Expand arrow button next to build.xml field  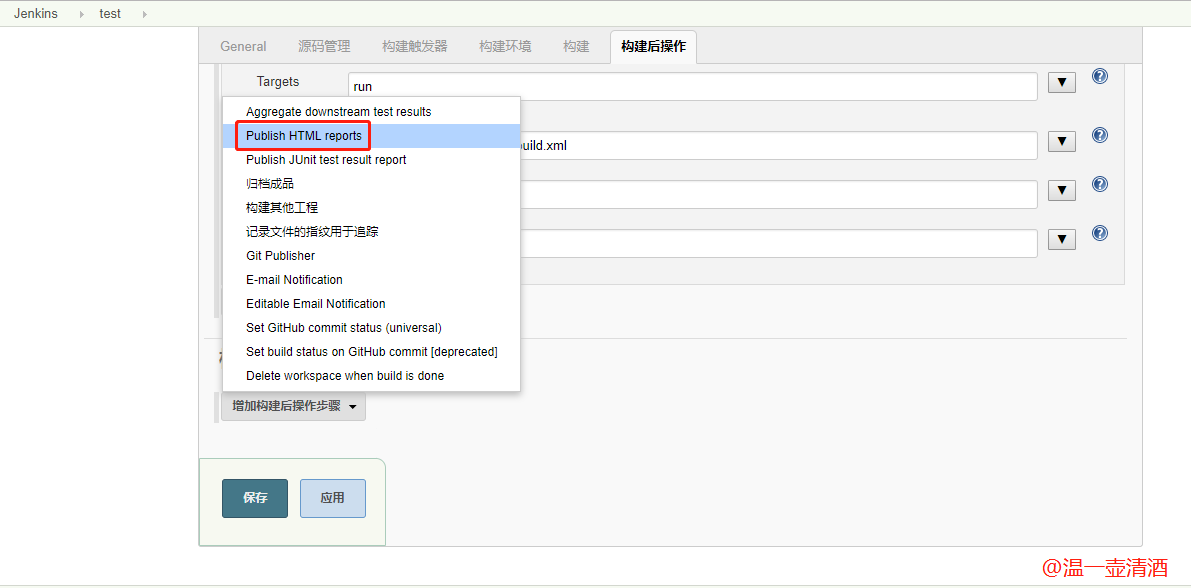tap(1062, 142)
